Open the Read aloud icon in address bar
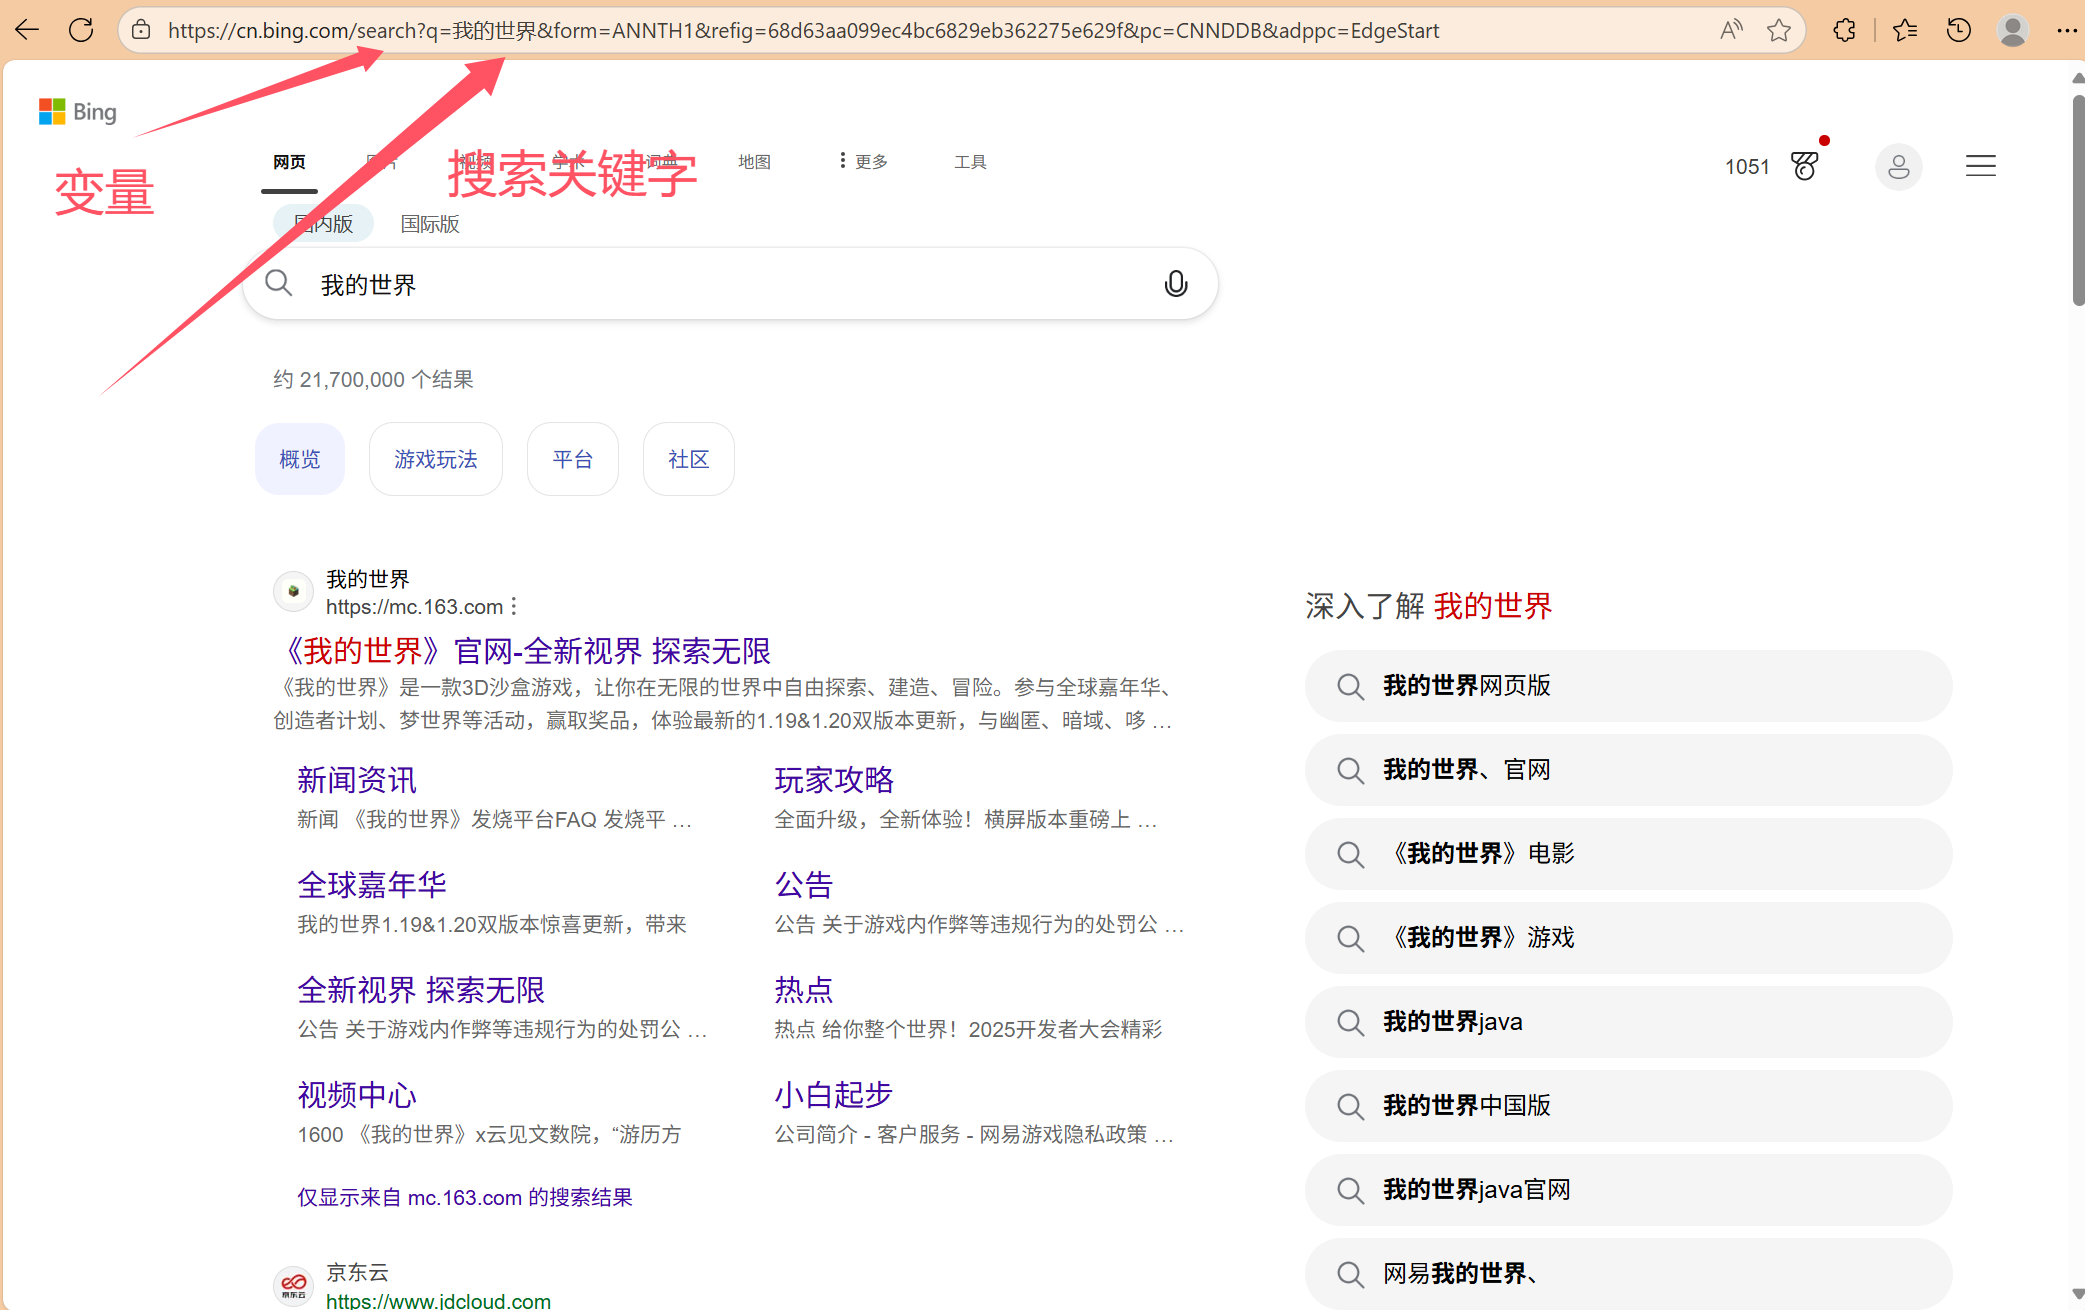 click(x=1731, y=30)
